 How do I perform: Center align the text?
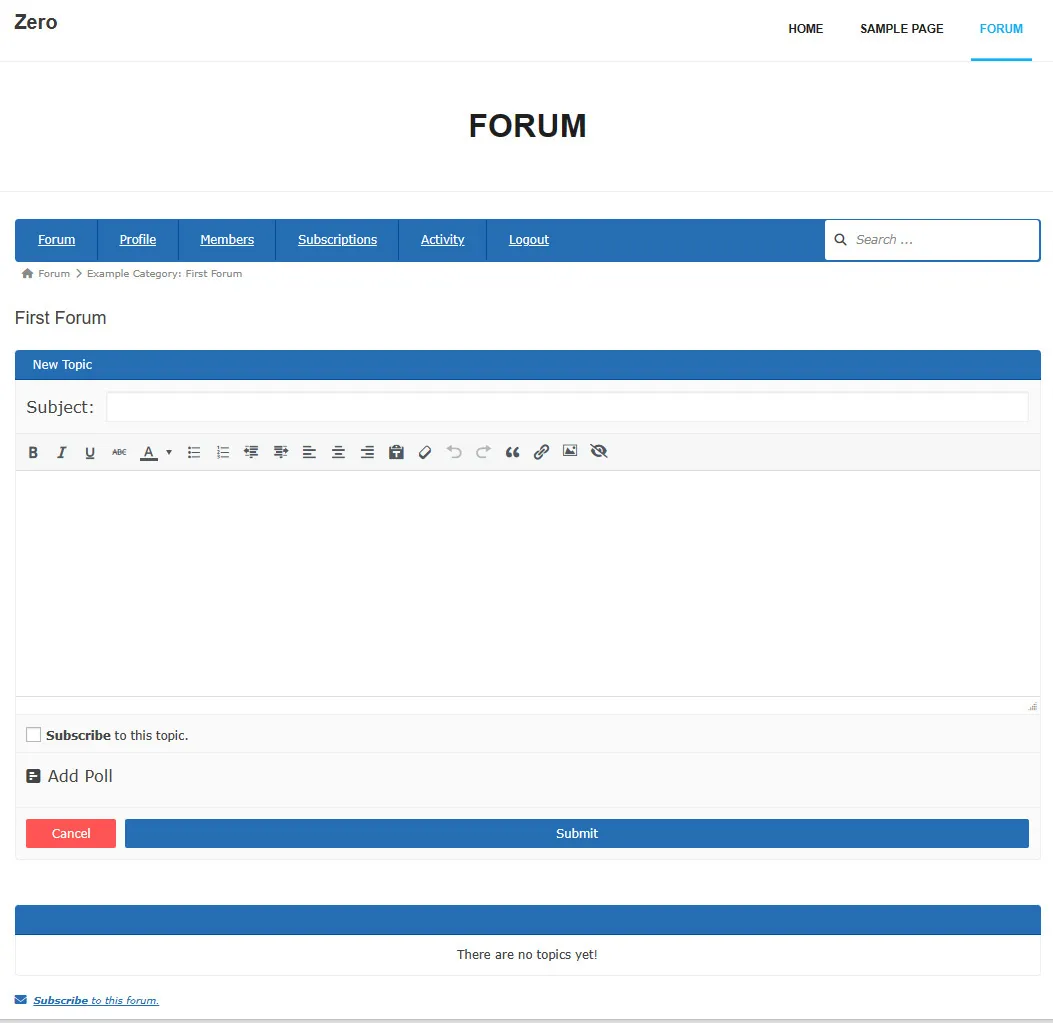pos(338,452)
